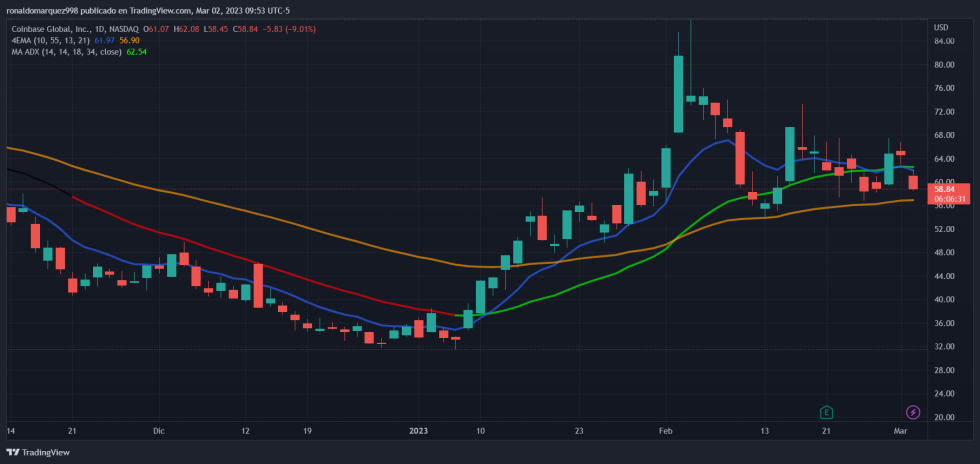Open the MA ADX indicator legend
Image resolution: width=980 pixels, height=464 pixels.
click(x=67, y=51)
